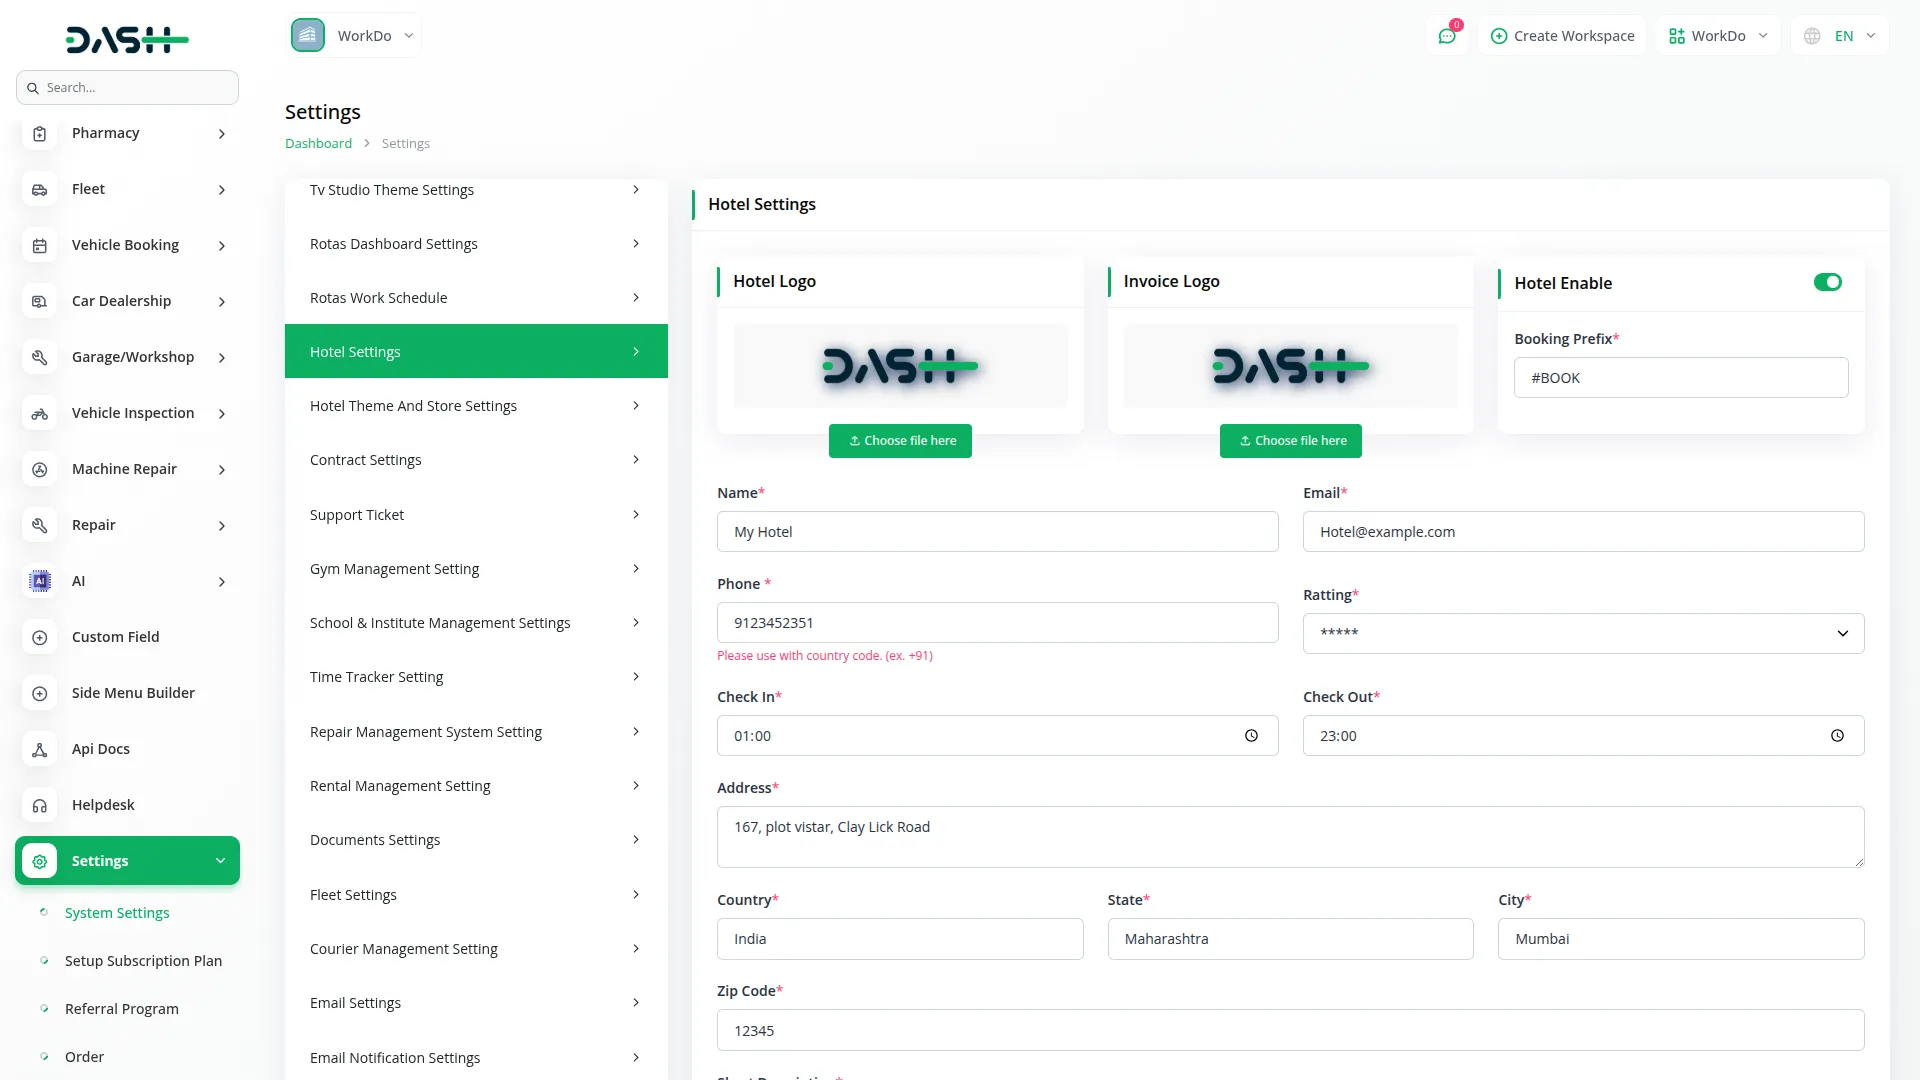Click the Booking Prefix input field

pos(1680,378)
